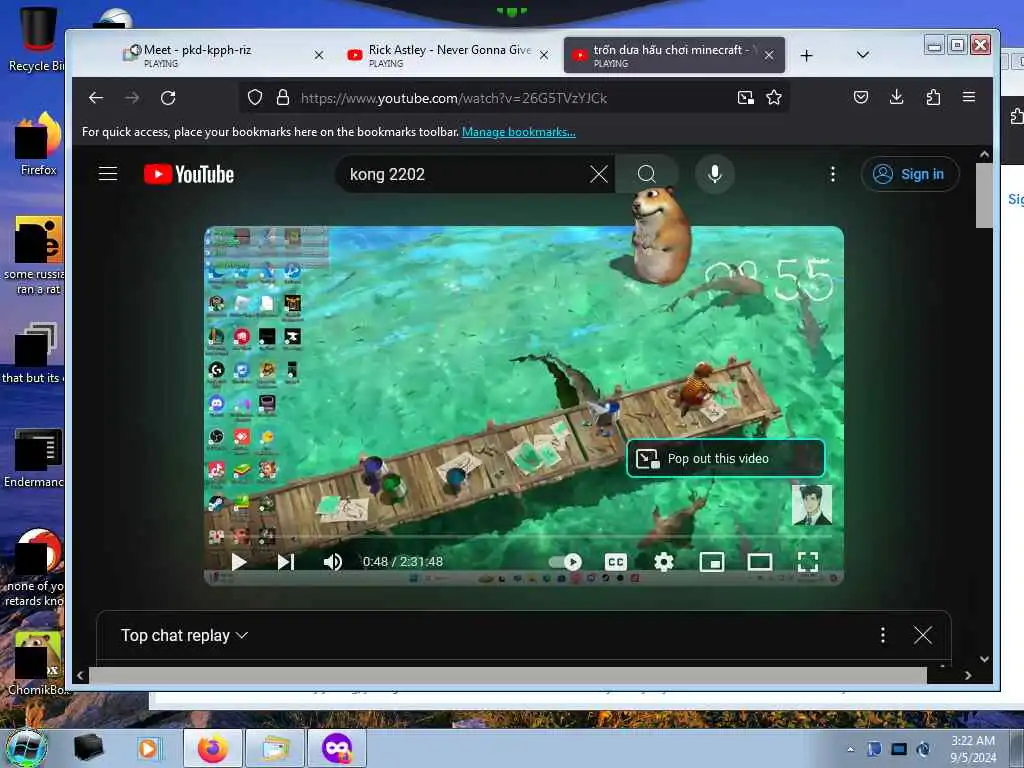The image size is (1024, 768).
Task: Click the YouTube search magnifier button
Action: coord(647,174)
